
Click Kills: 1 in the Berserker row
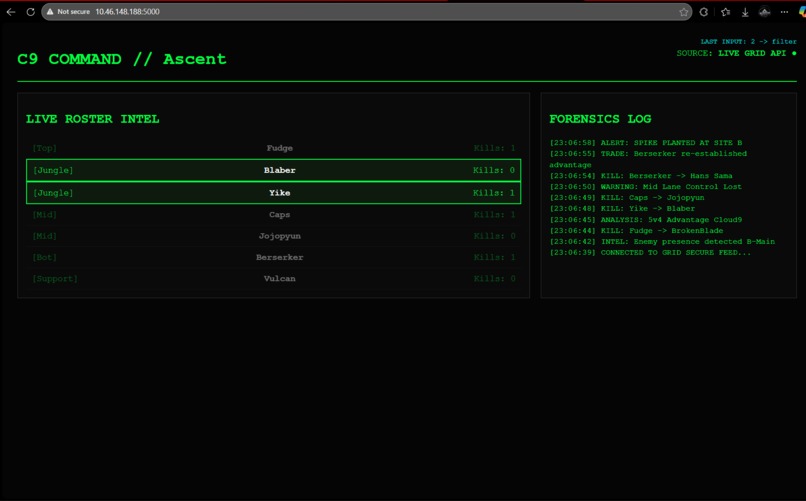(494, 257)
